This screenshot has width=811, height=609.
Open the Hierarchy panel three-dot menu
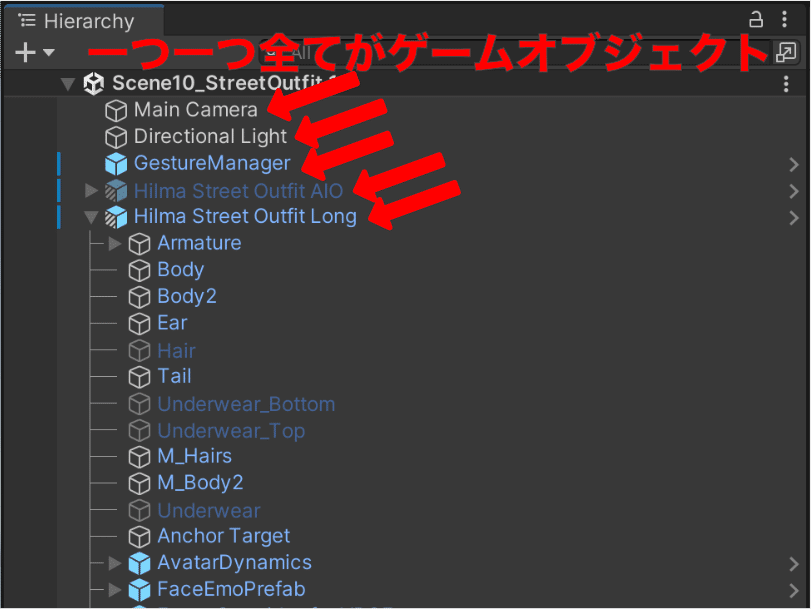(x=784, y=19)
